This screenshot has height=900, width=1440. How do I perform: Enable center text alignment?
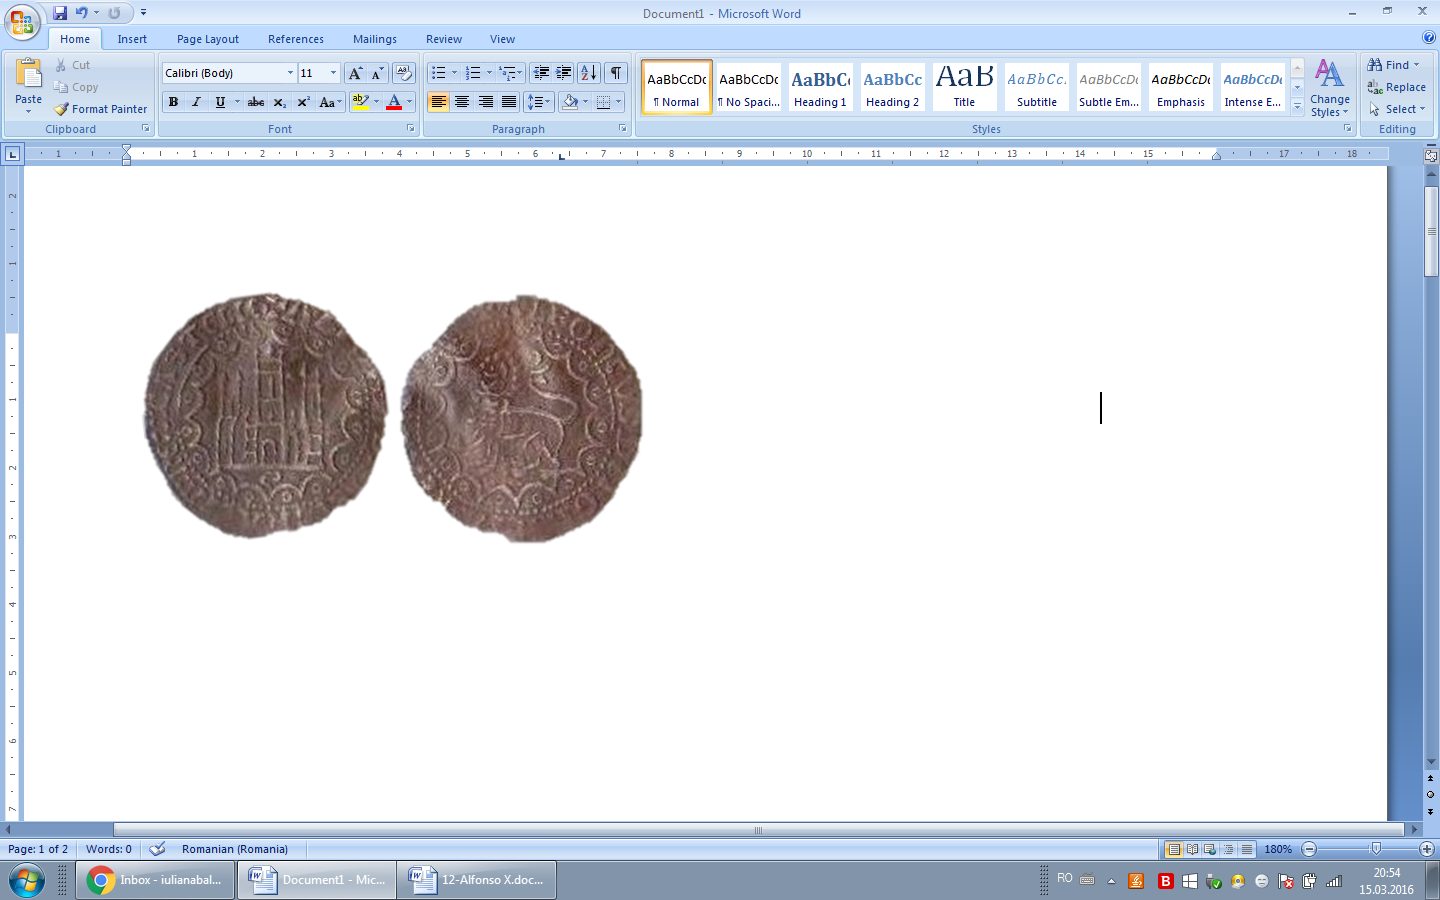(462, 102)
